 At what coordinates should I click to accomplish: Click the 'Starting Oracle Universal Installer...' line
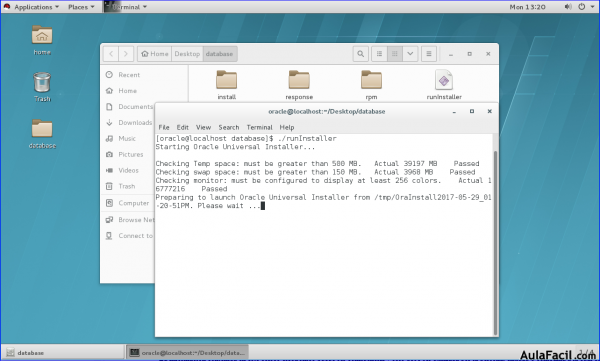point(235,147)
